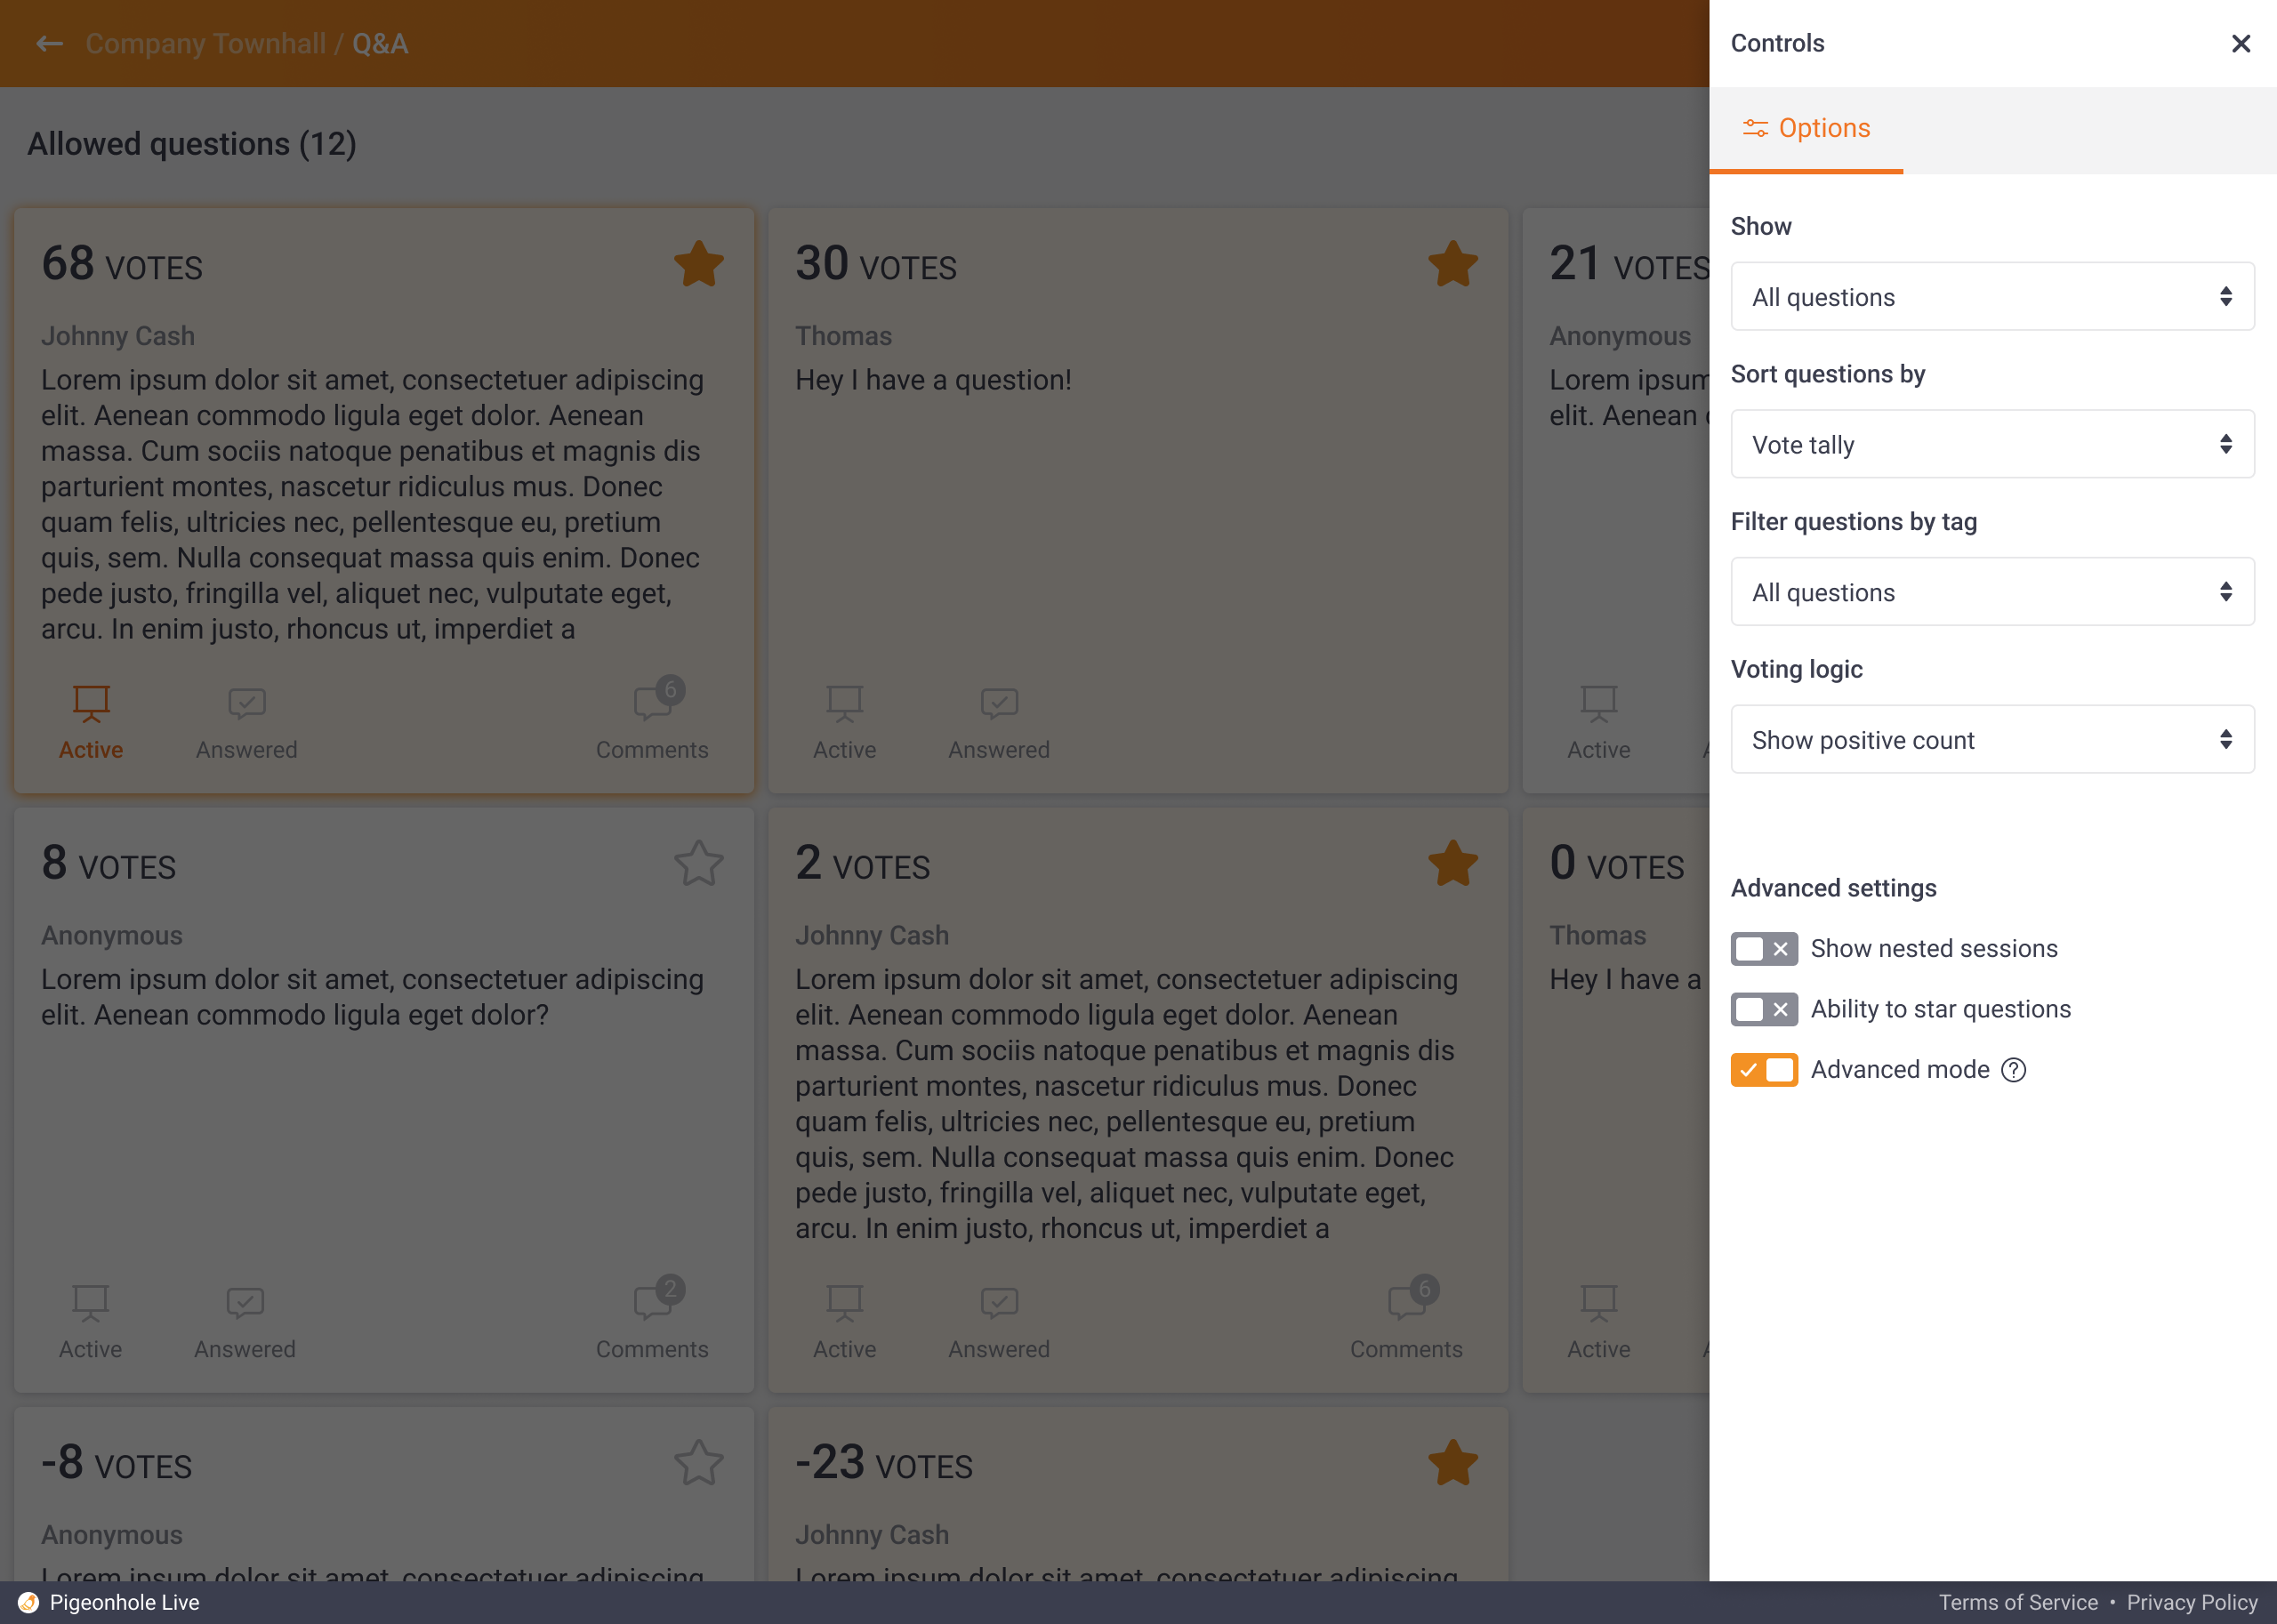Toggle Ability to star questions switch
Image resolution: width=2277 pixels, height=1624 pixels.
[x=1764, y=1009]
